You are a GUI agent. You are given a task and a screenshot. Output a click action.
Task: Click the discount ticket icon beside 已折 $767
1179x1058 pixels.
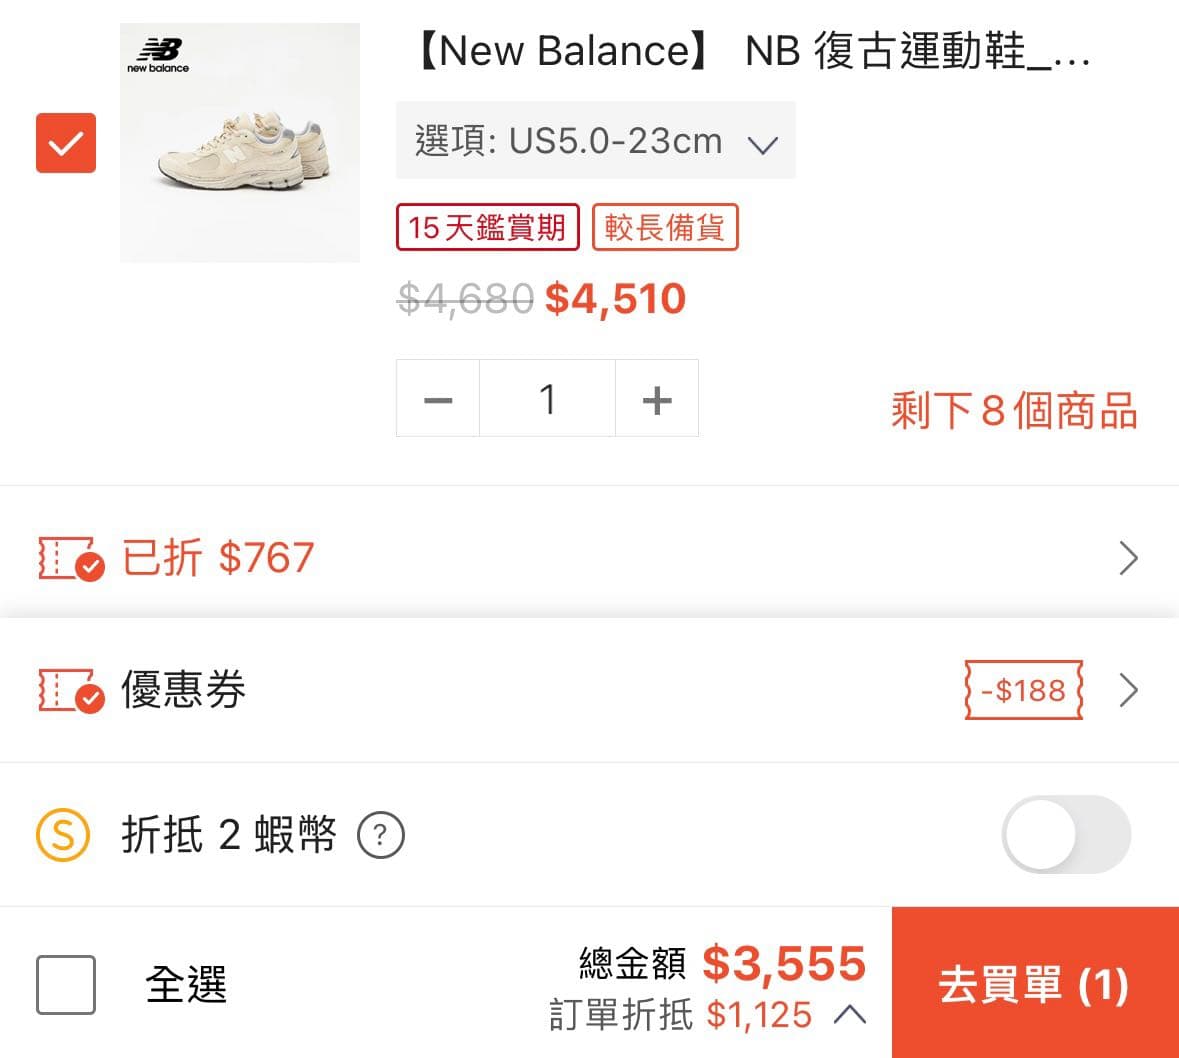pos(66,558)
